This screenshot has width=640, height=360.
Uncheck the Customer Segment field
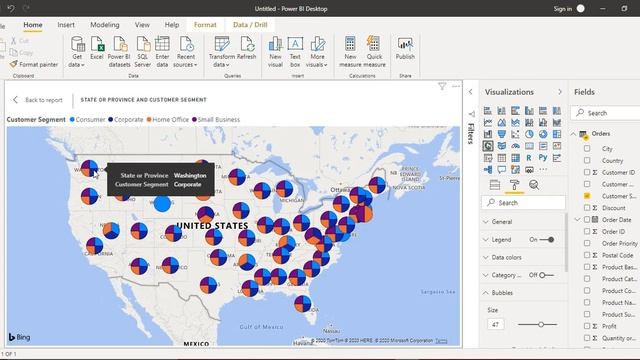click(x=587, y=196)
